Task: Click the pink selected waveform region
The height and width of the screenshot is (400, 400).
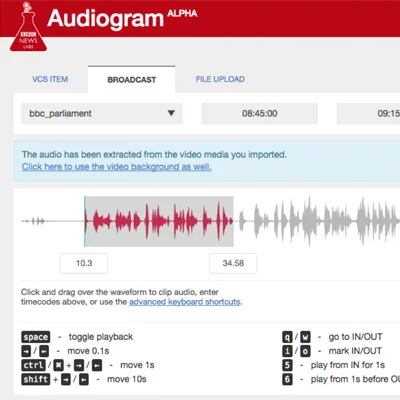Action: [x=159, y=221]
